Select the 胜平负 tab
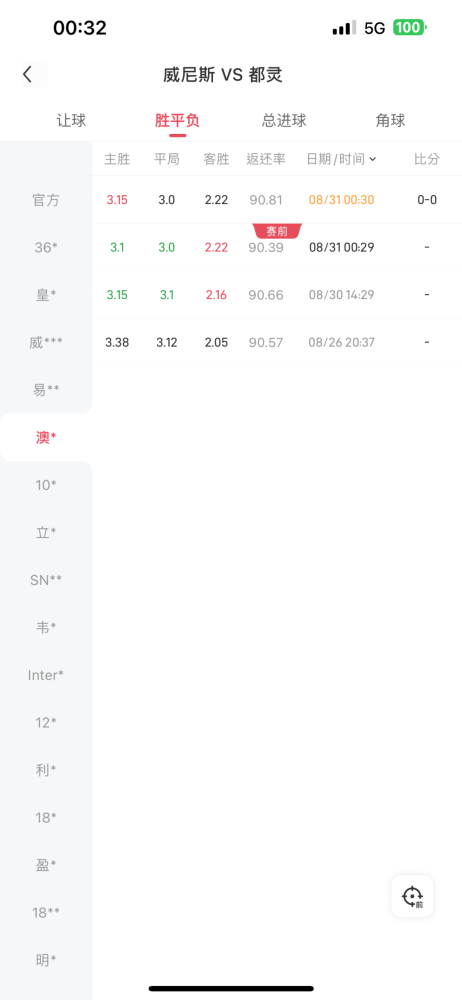Viewport: 462px width, 1000px height. 177,120
